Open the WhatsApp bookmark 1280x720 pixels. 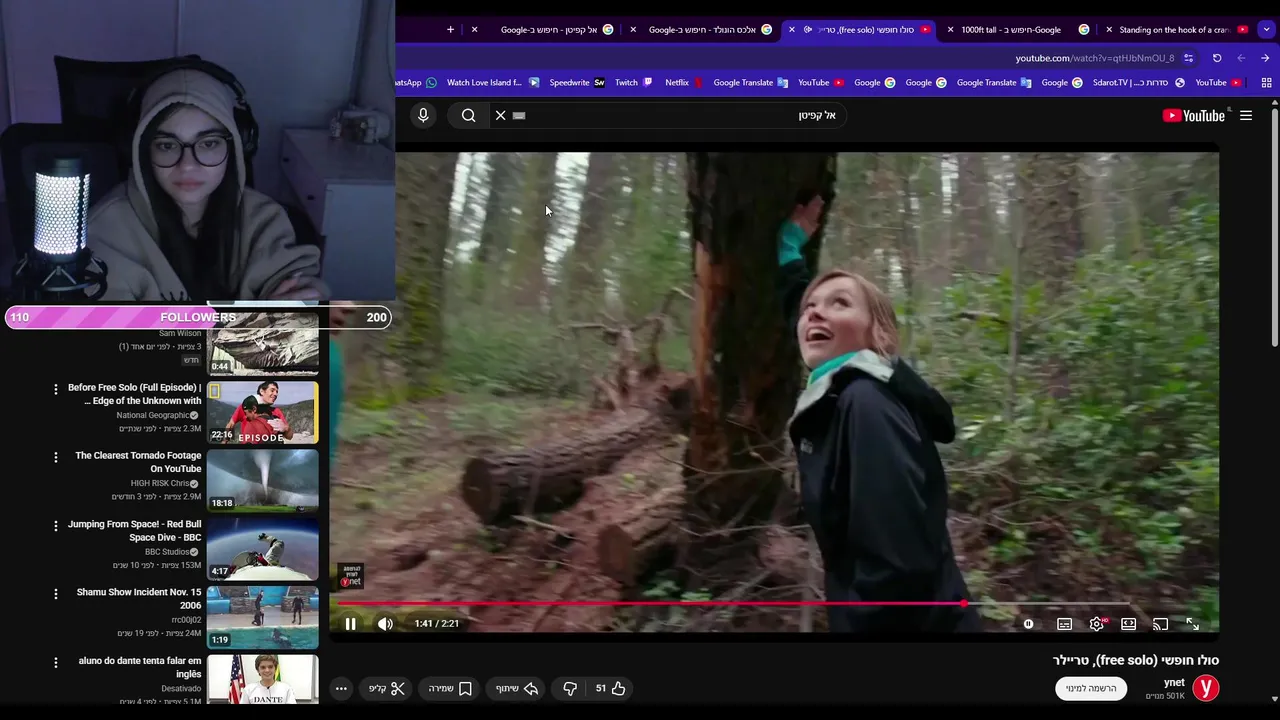(x=416, y=82)
